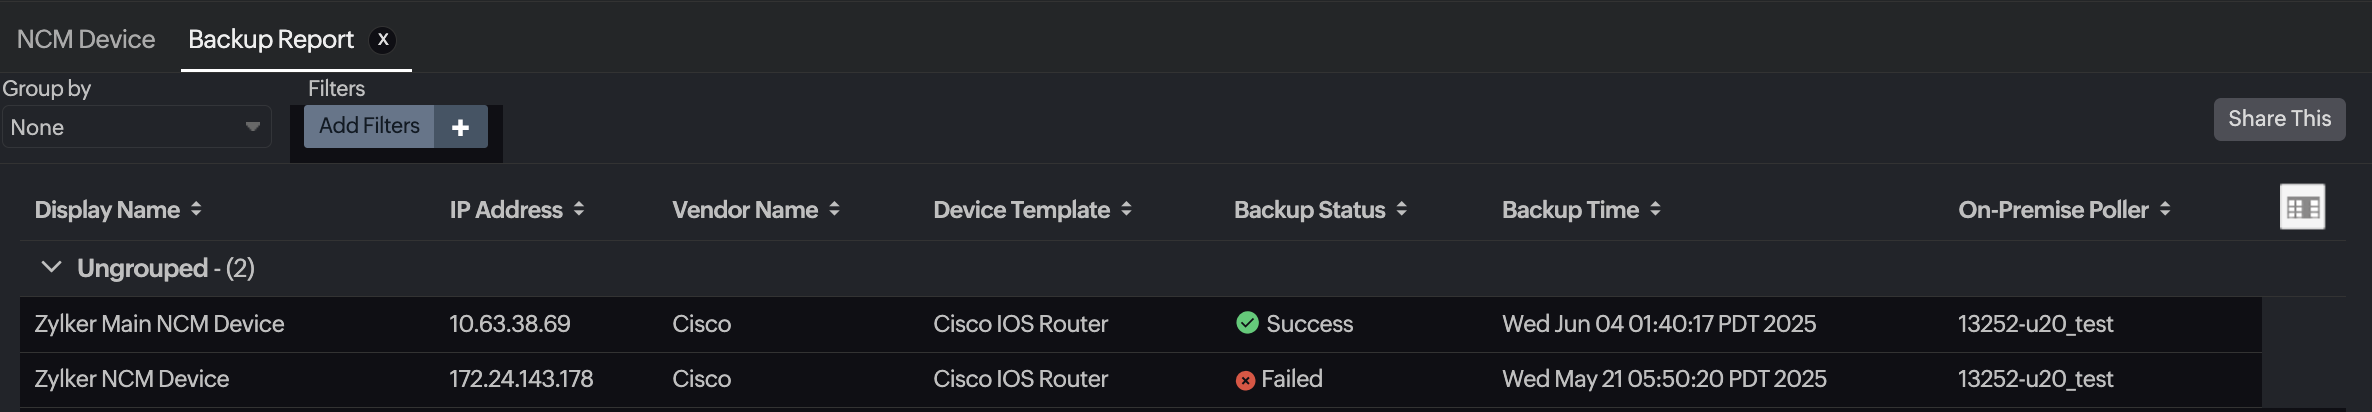This screenshot has width=2372, height=412.
Task: Select the Backup Report tab
Action: point(271,40)
